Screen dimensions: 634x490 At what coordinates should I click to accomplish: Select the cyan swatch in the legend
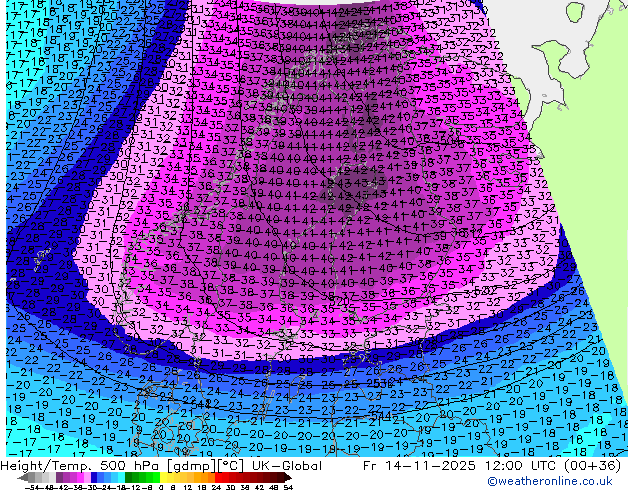tap(122, 478)
